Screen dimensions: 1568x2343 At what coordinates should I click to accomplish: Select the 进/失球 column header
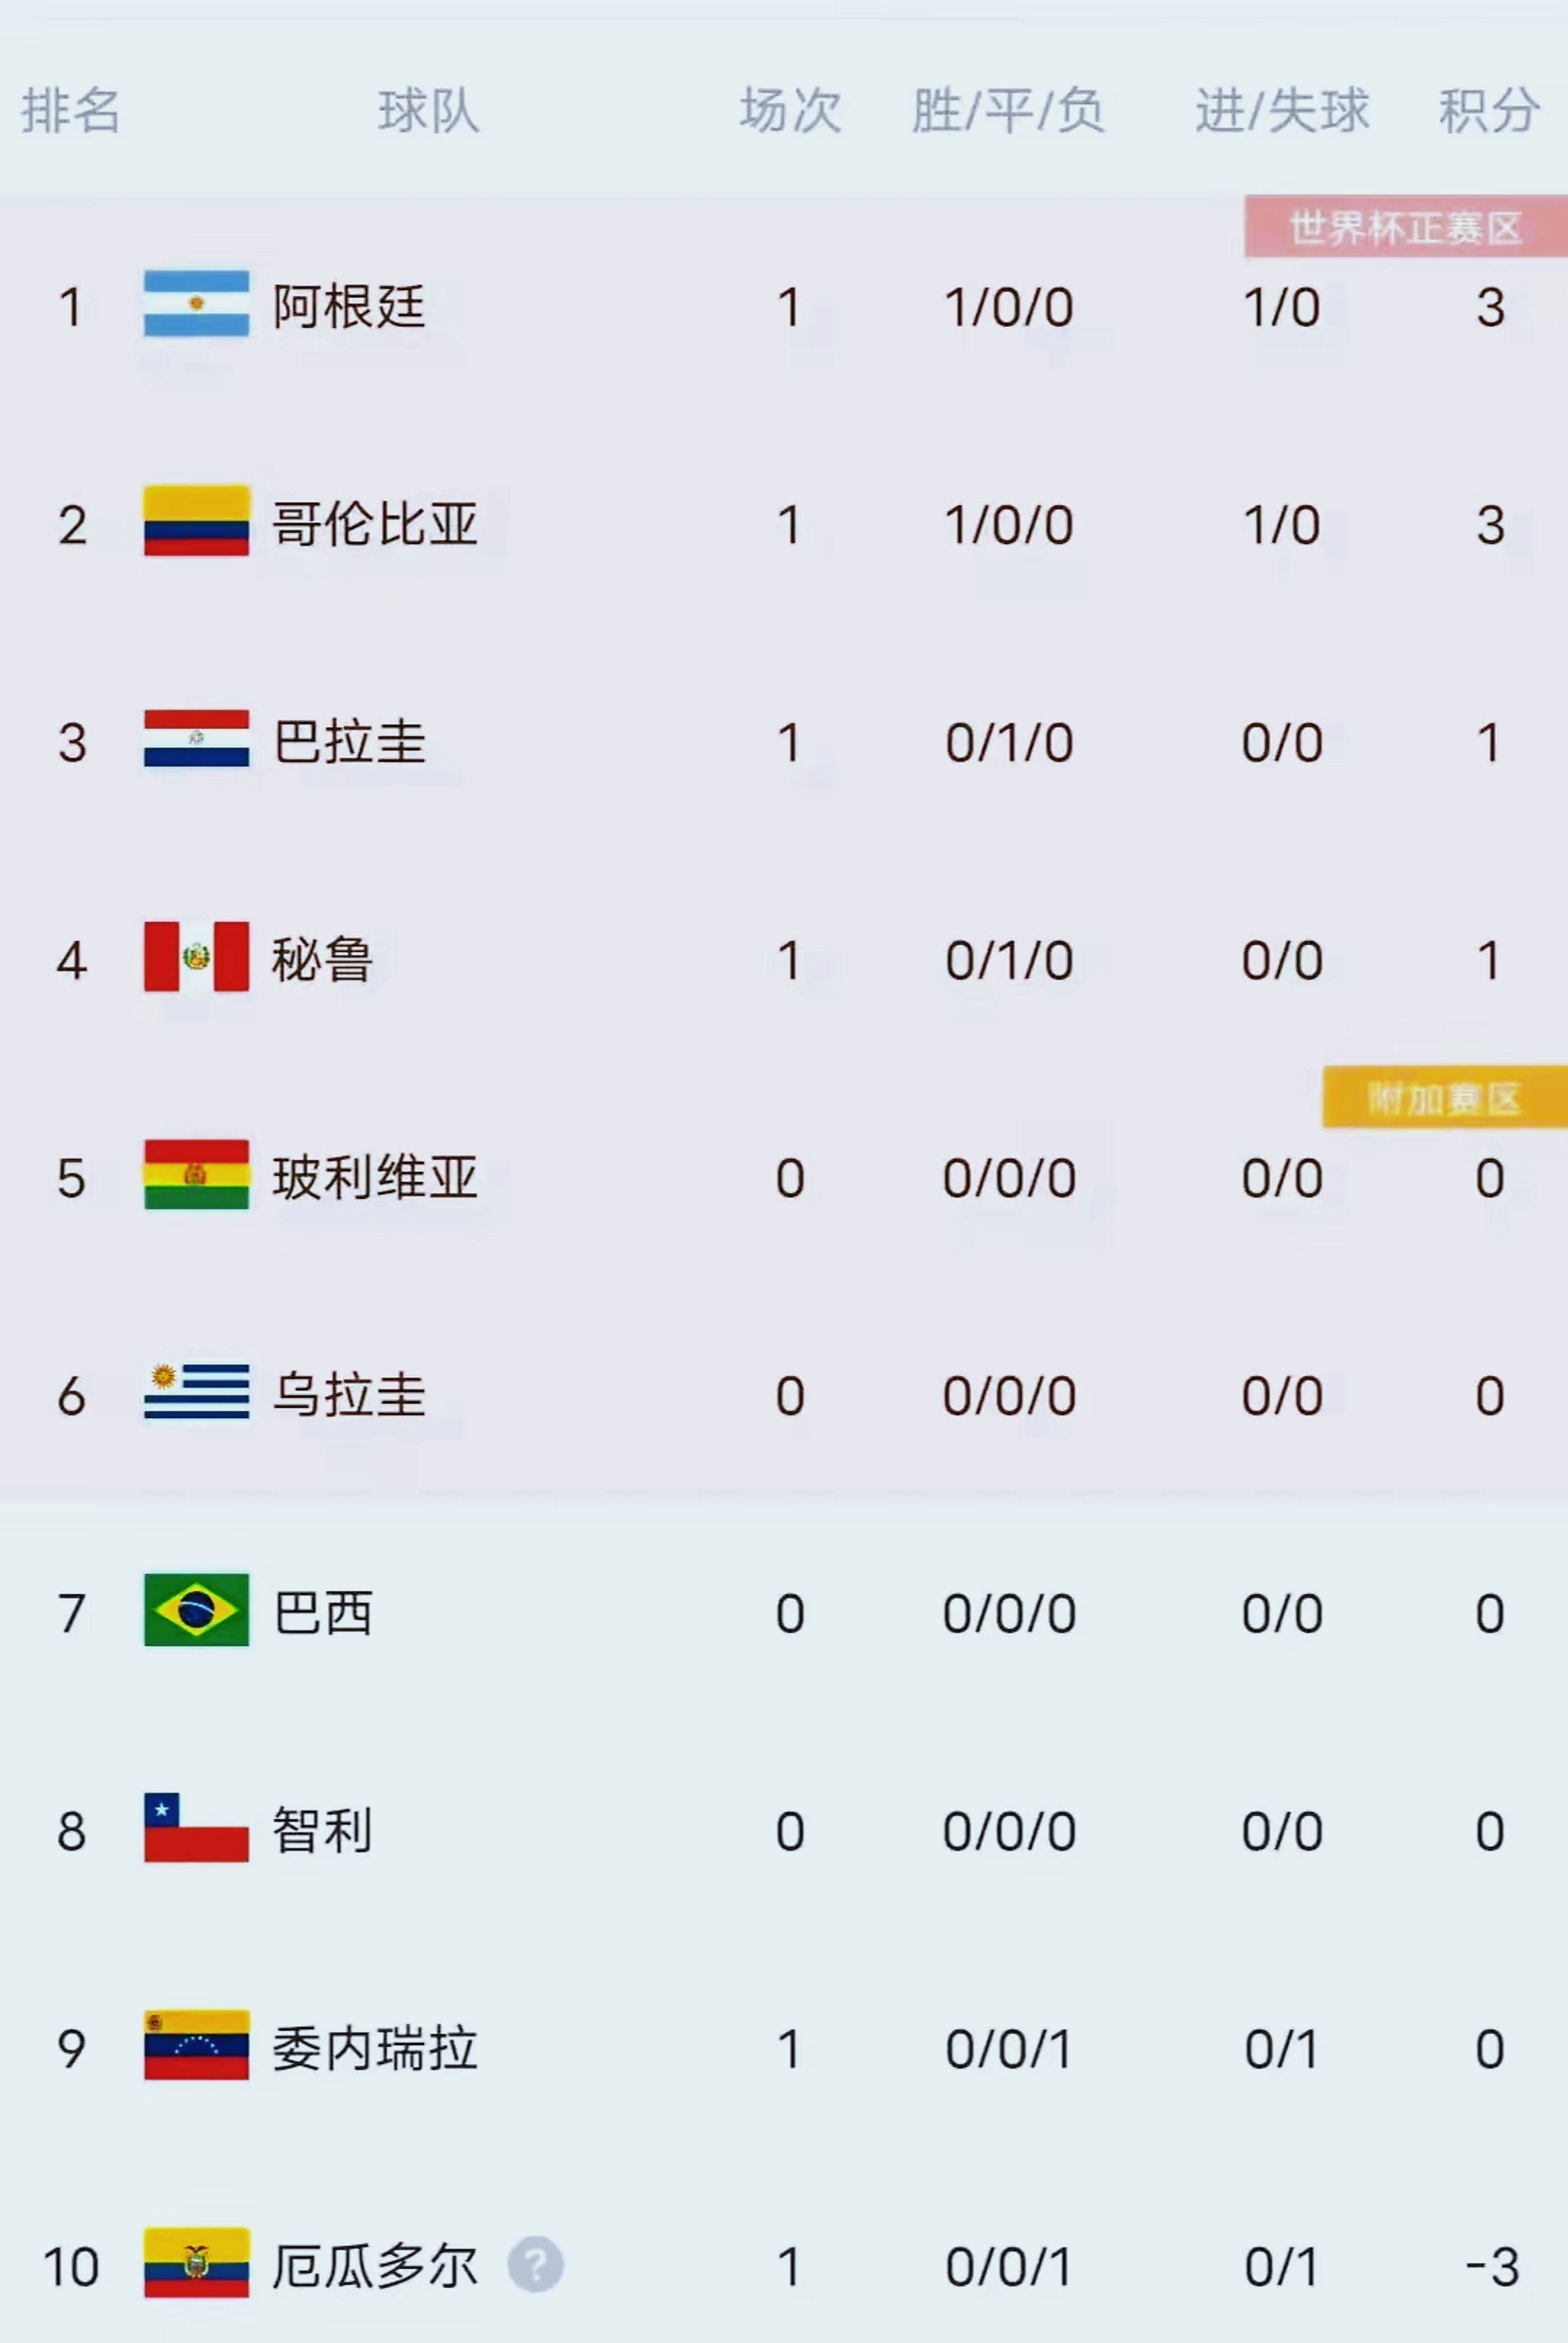pos(1282,110)
